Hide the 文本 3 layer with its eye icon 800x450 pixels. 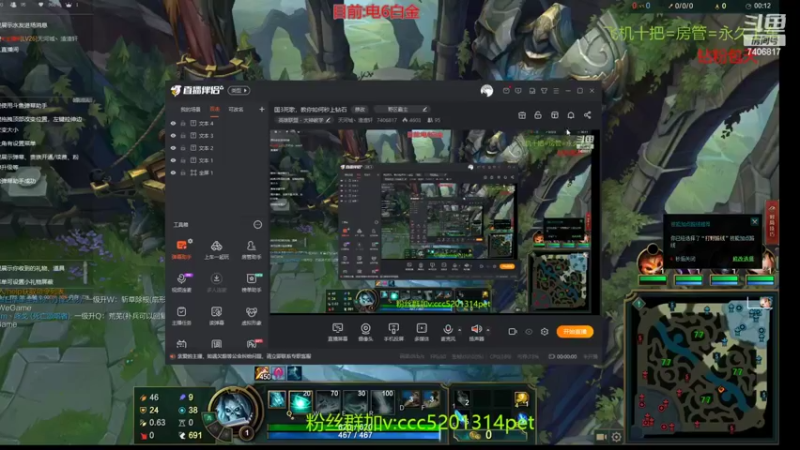173,136
